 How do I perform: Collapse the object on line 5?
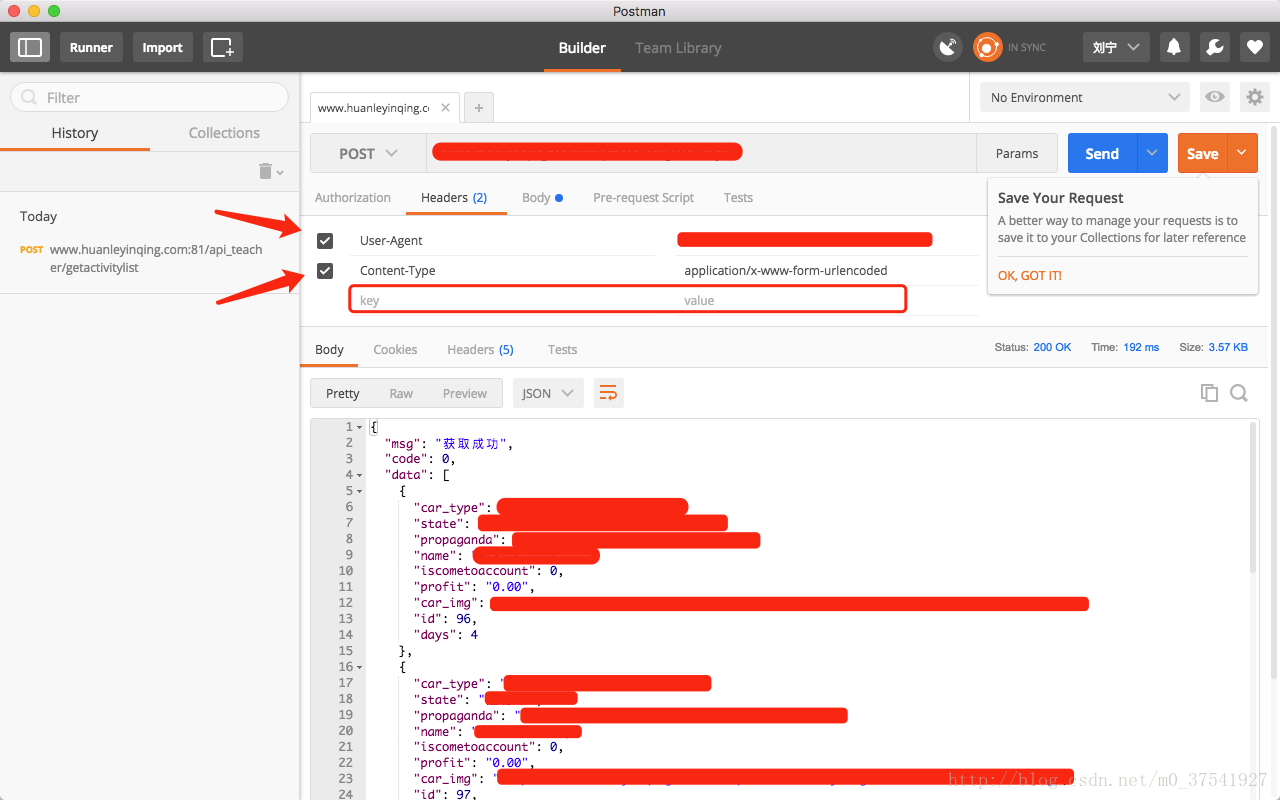(360, 491)
